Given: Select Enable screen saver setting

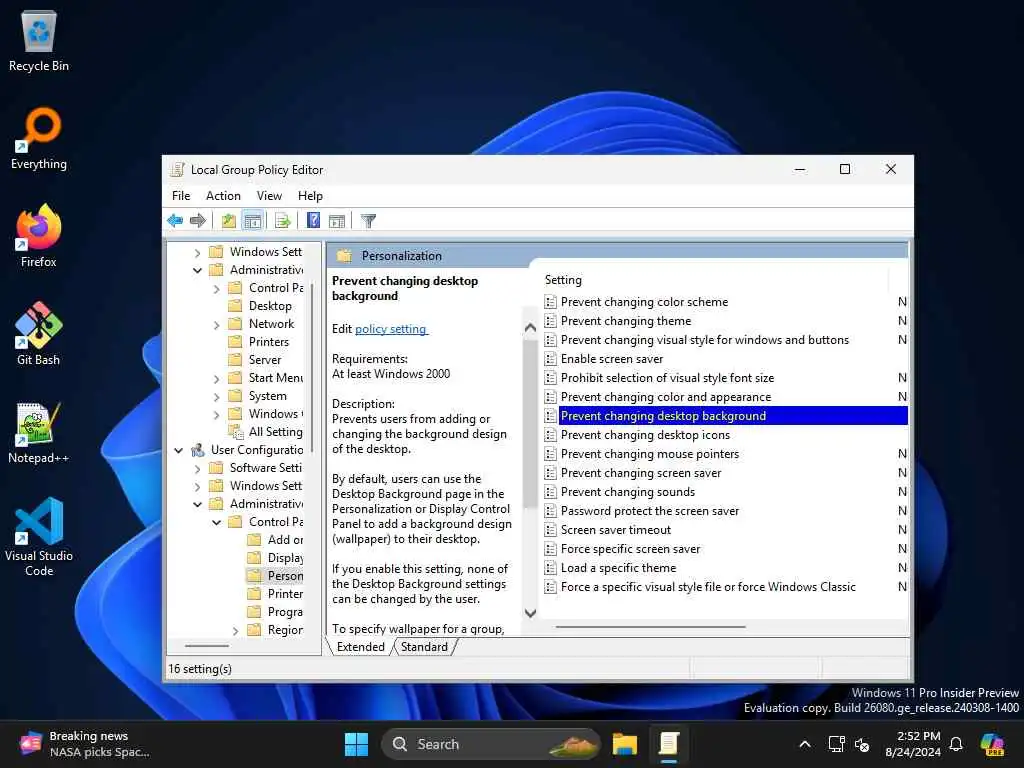Looking at the screenshot, I should (x=611, y=359).
